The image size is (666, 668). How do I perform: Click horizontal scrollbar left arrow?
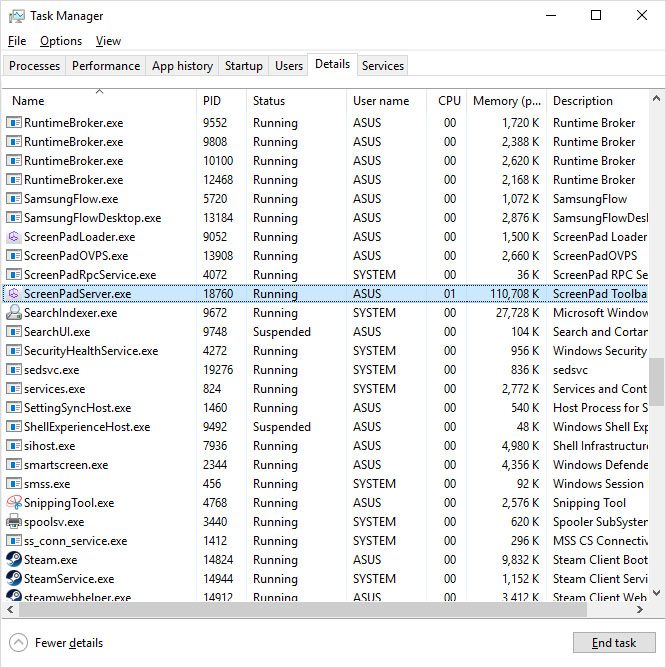[11, 610]
